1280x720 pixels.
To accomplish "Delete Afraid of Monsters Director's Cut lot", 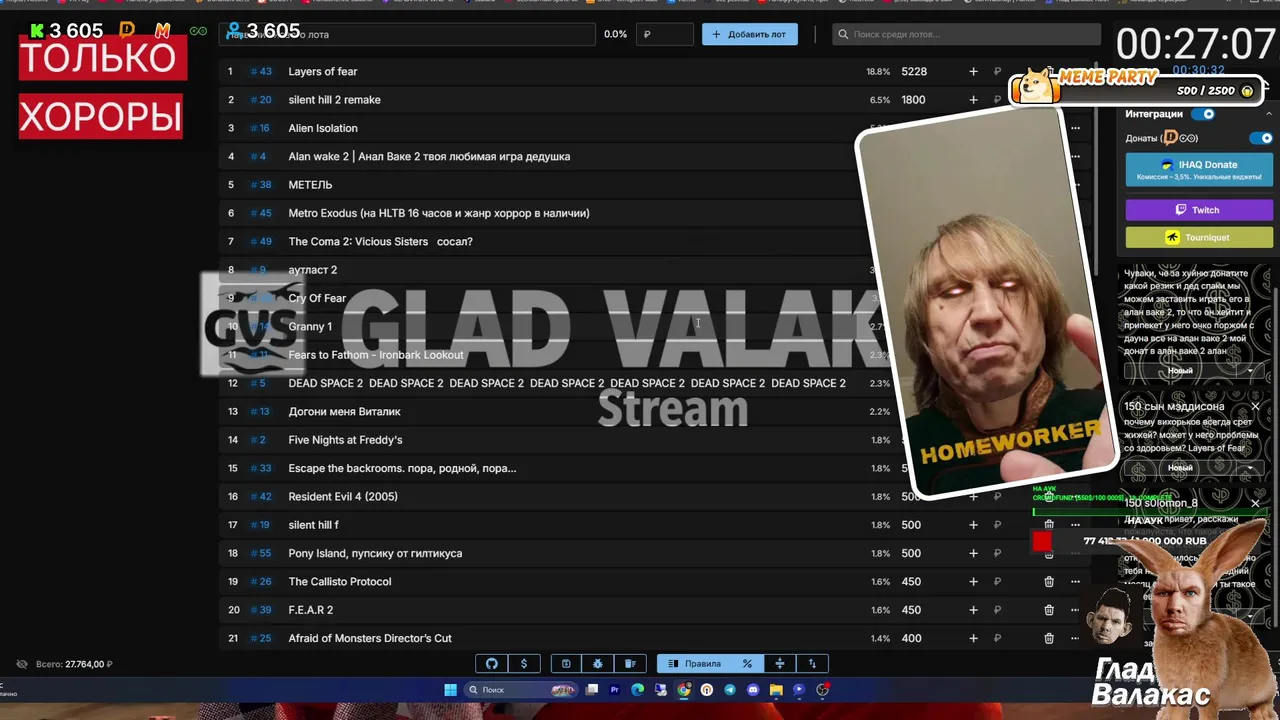I will tap(1049, 638).
